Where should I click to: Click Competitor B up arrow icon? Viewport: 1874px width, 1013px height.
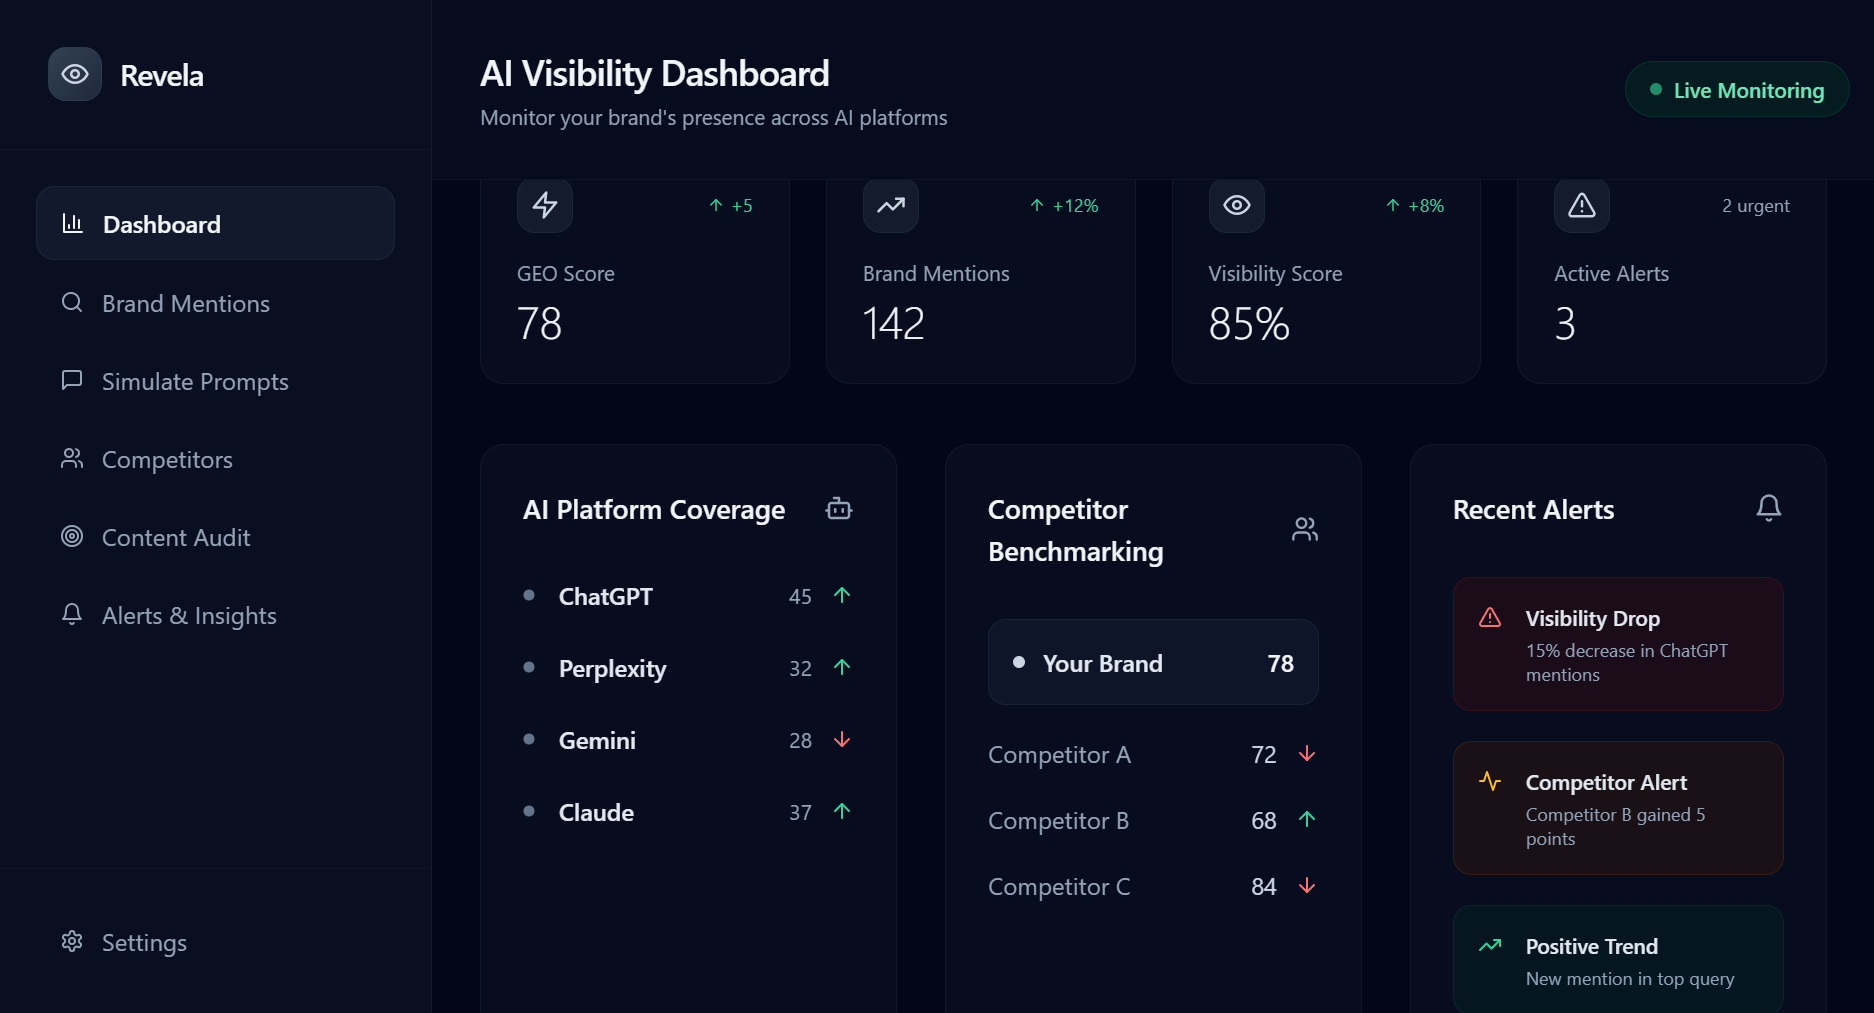click(1307, 819)
